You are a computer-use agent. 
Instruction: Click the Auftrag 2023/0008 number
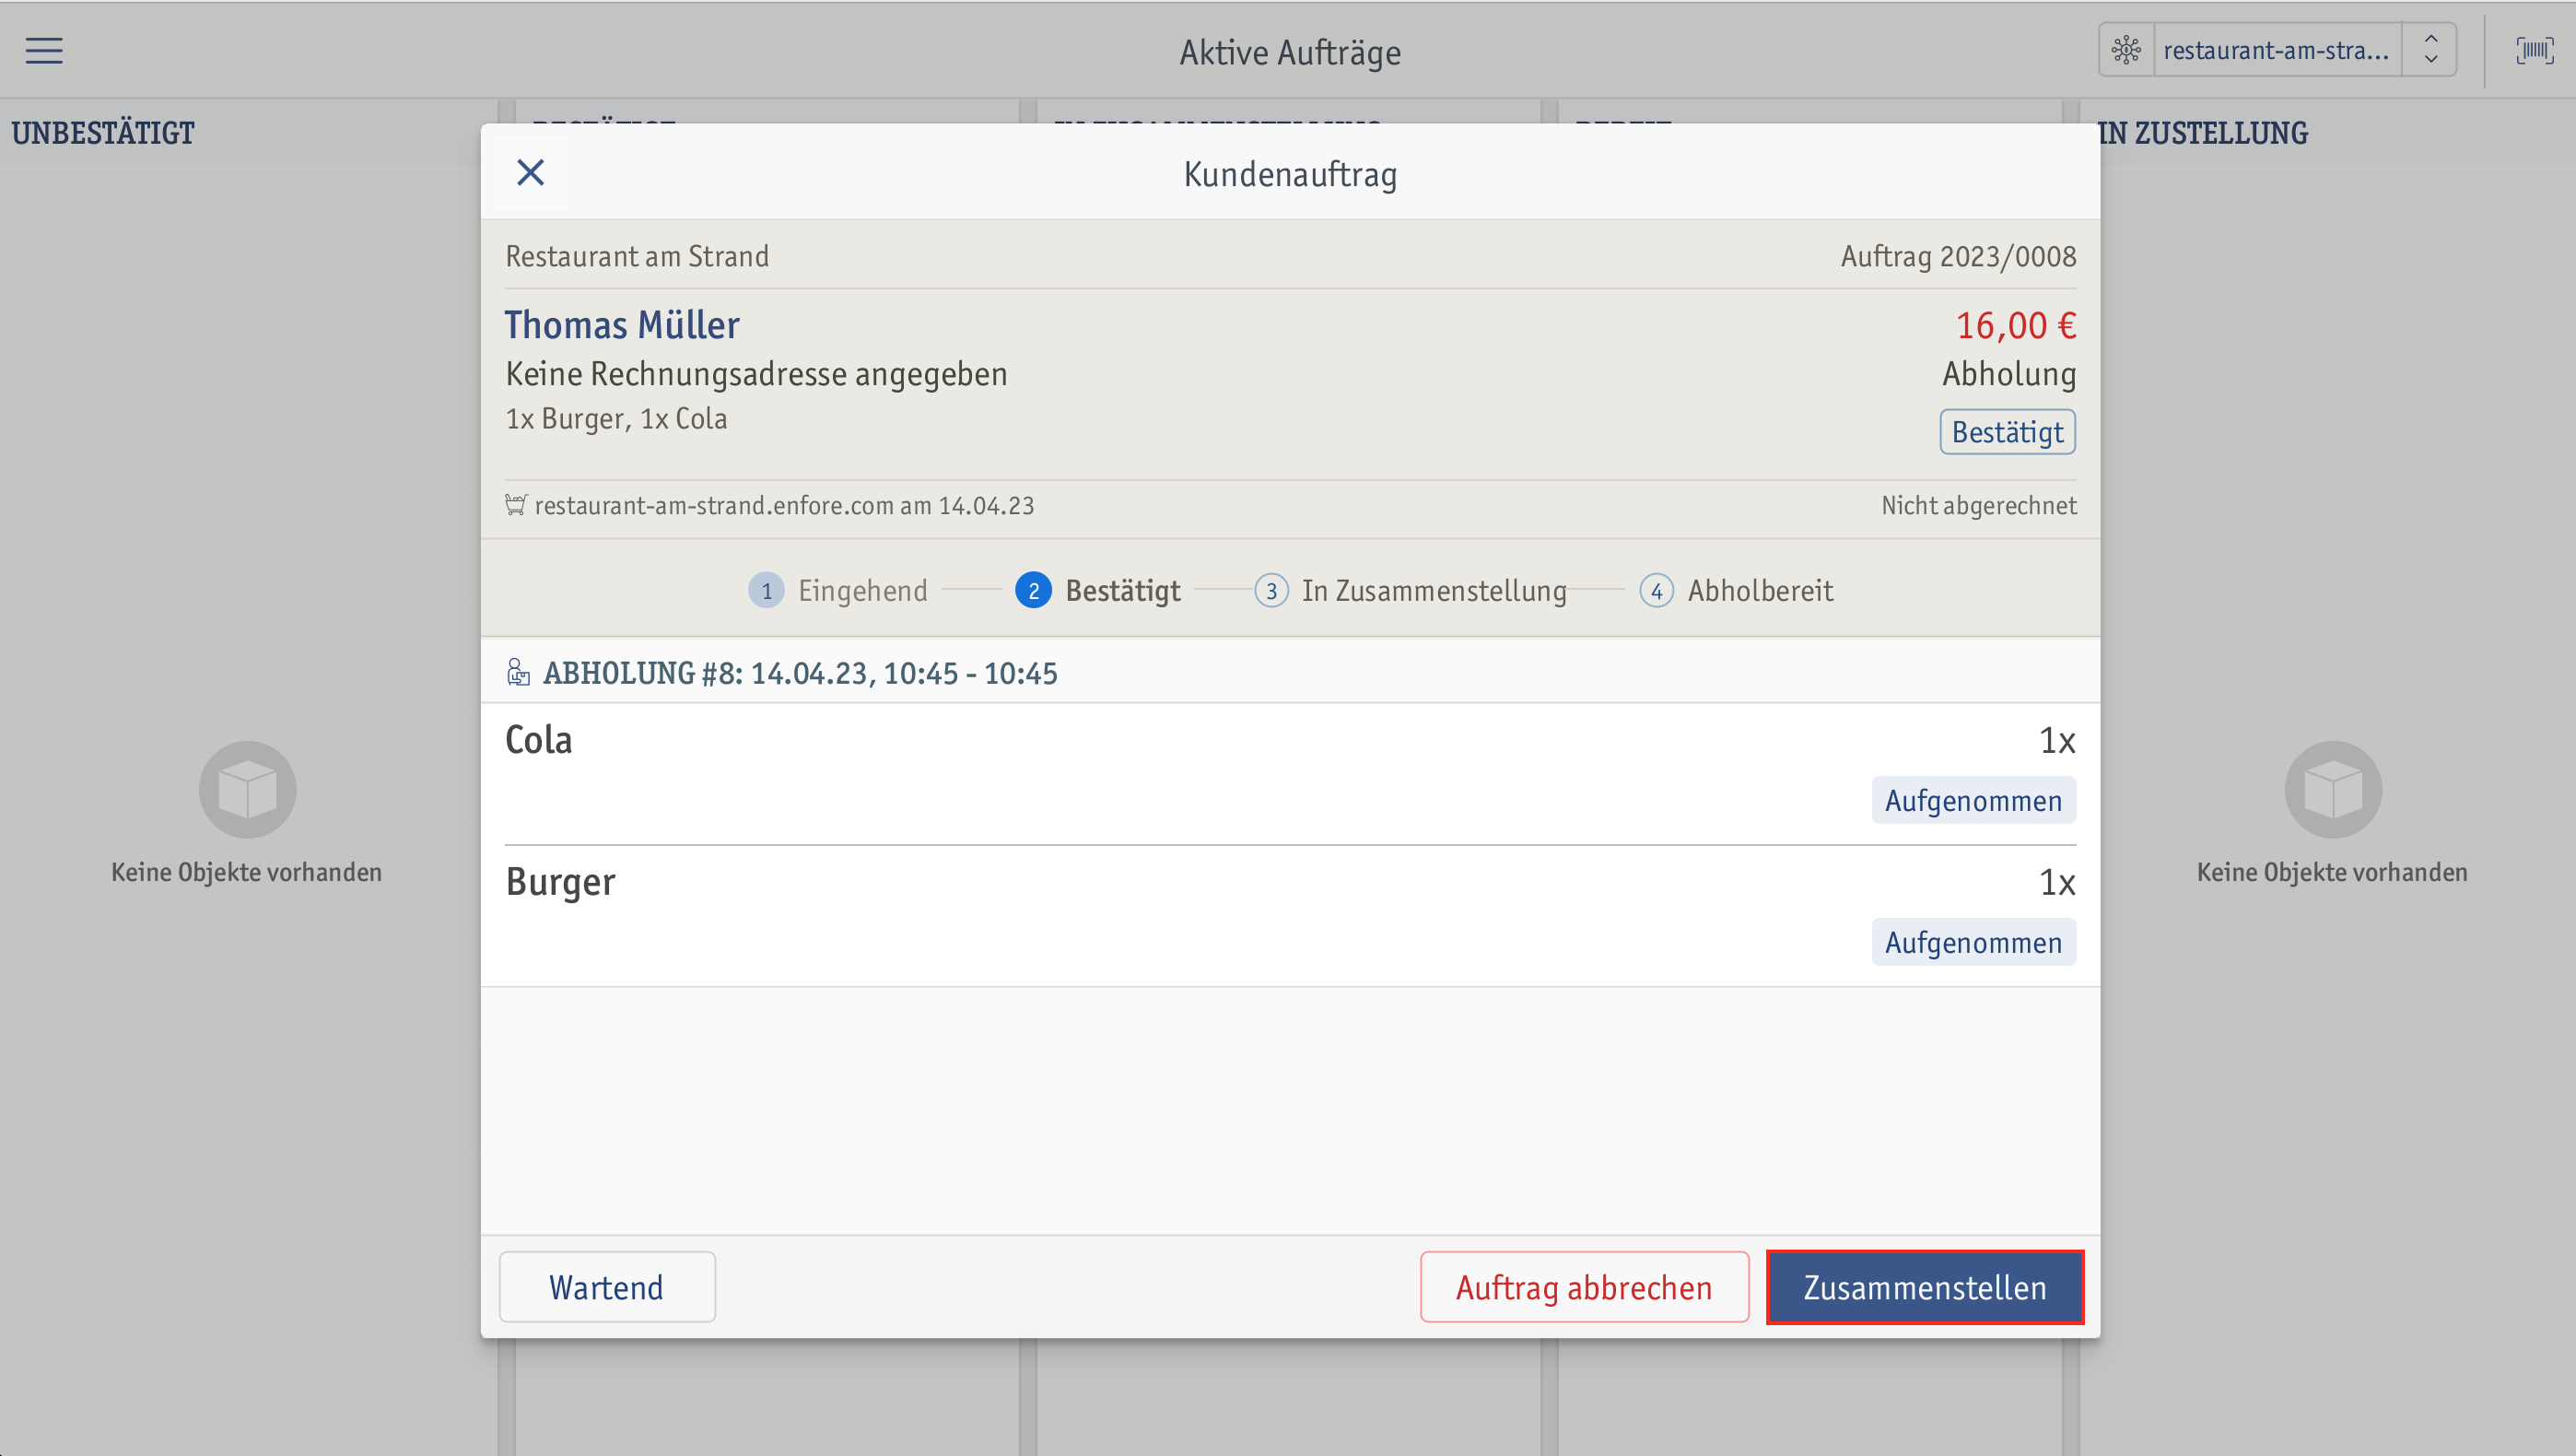click(1958, 257)
